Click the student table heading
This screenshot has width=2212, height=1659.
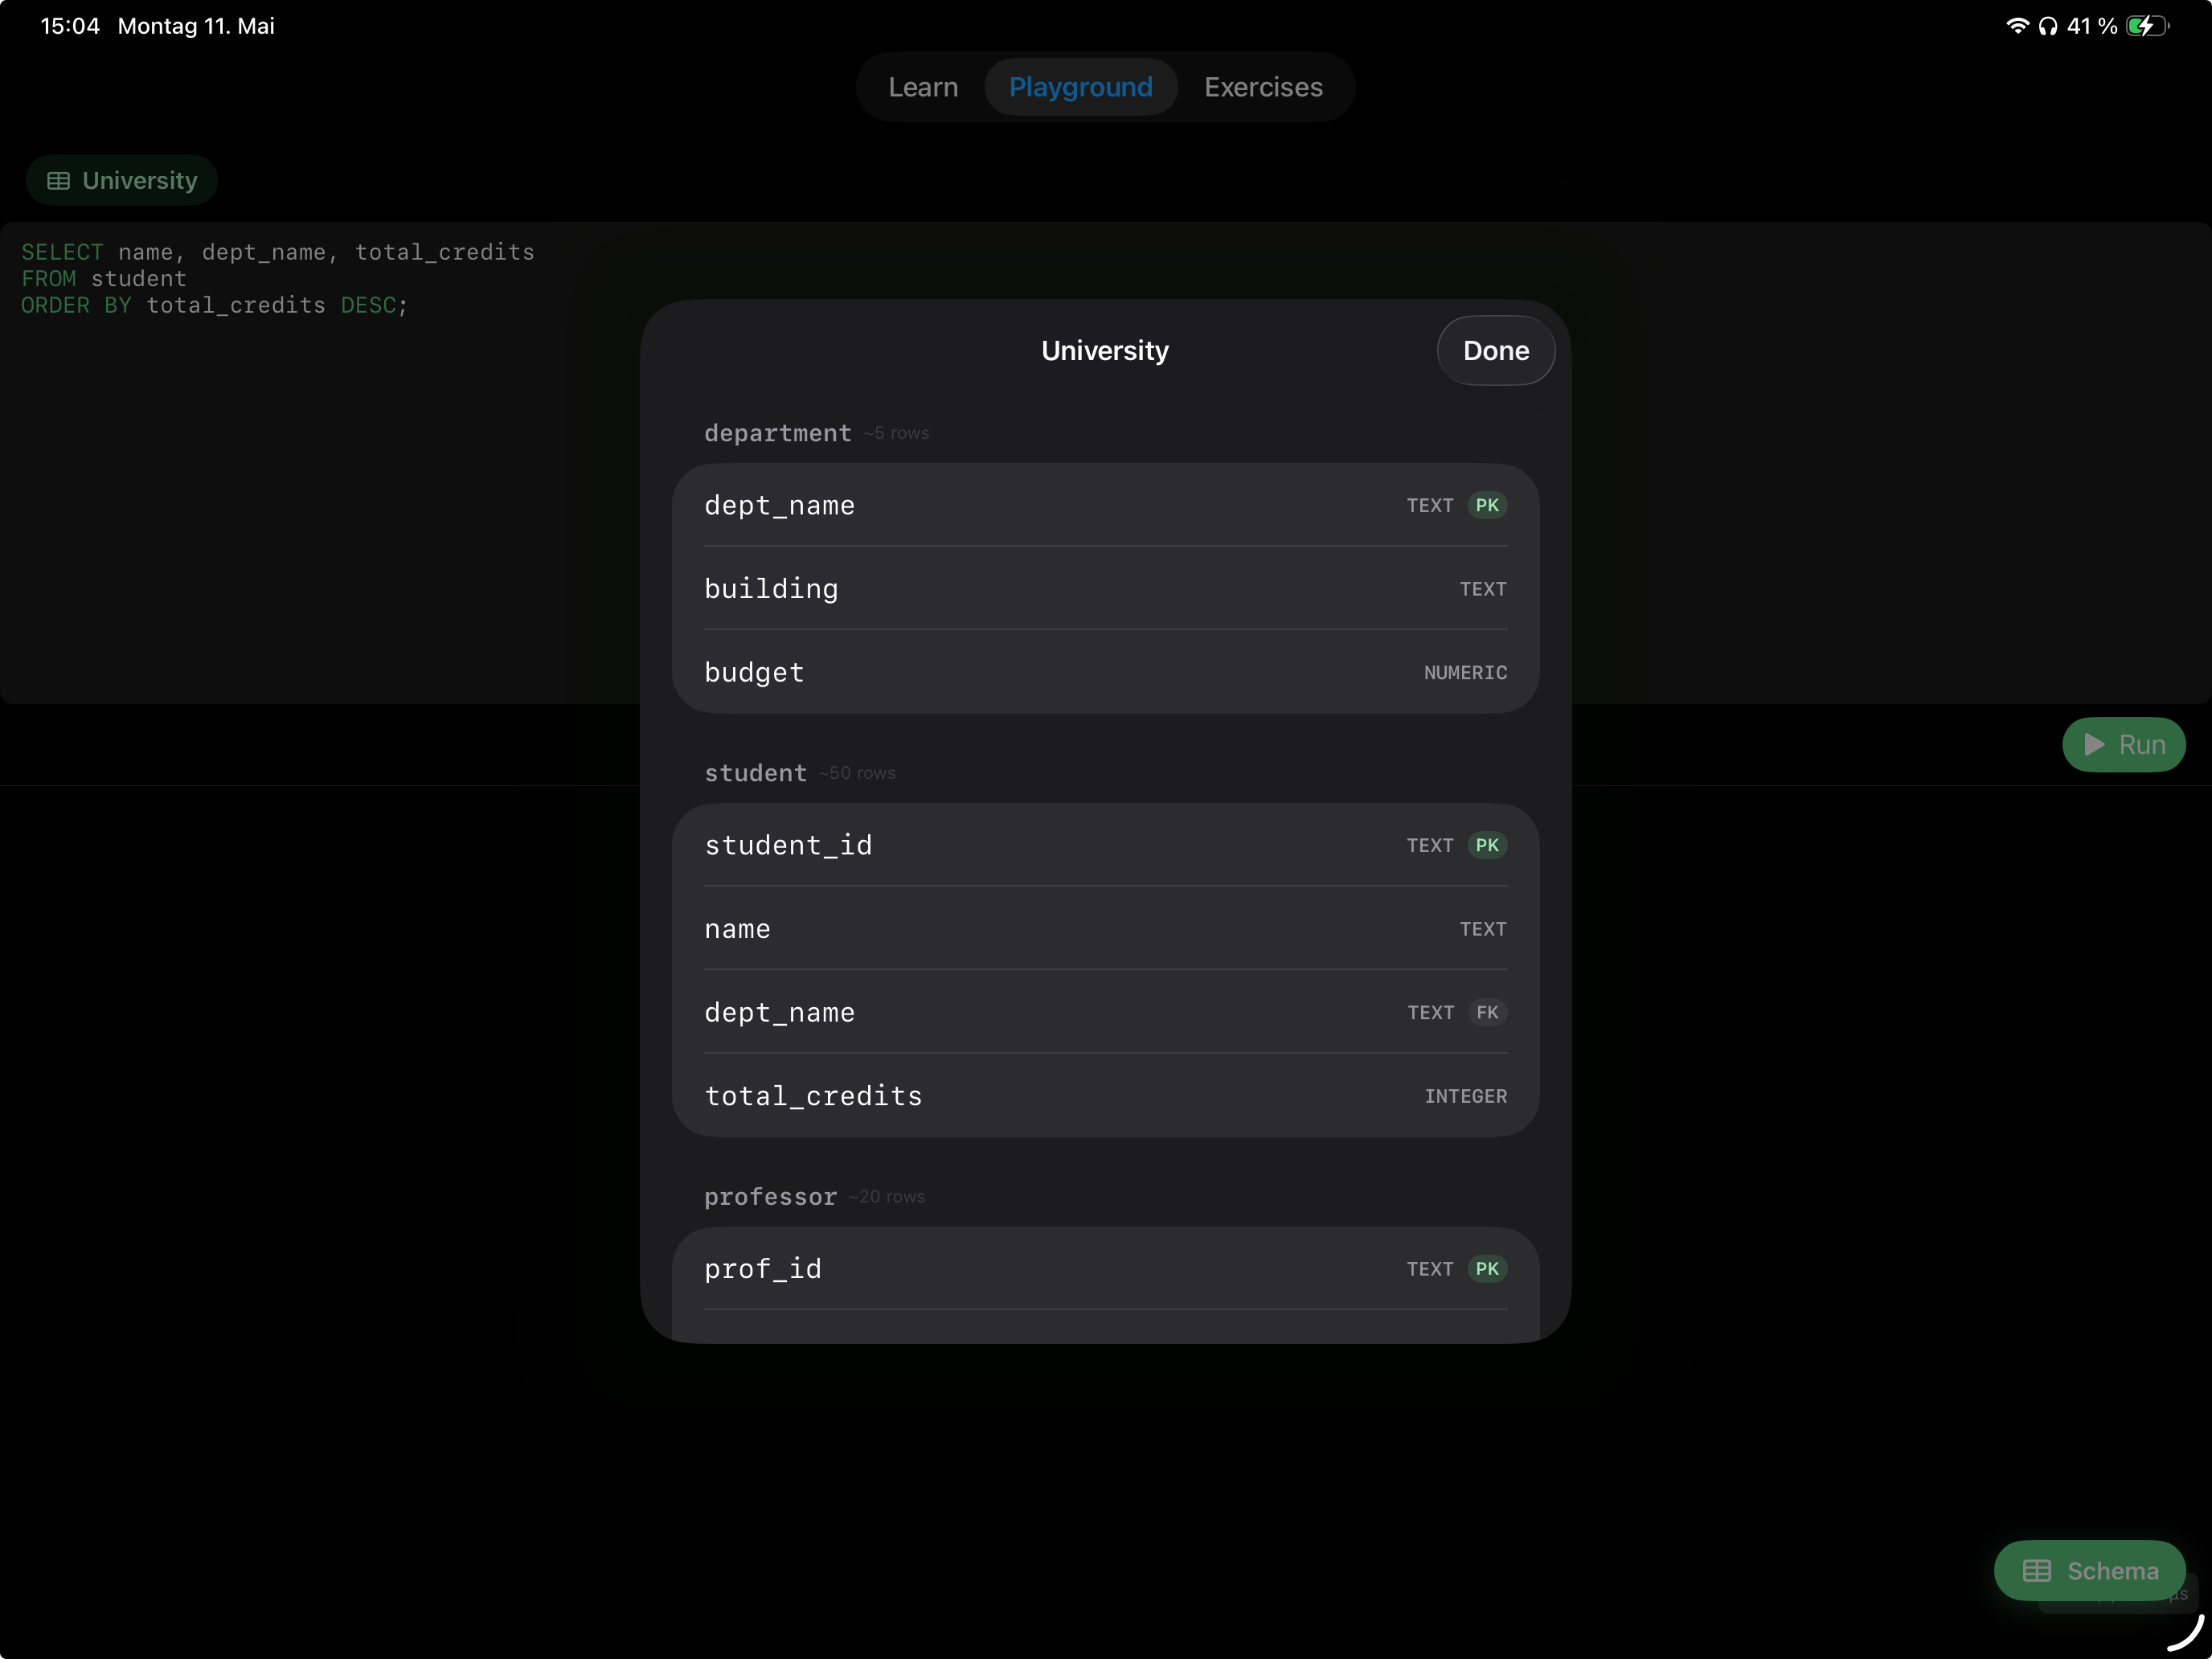coord(755,773)
